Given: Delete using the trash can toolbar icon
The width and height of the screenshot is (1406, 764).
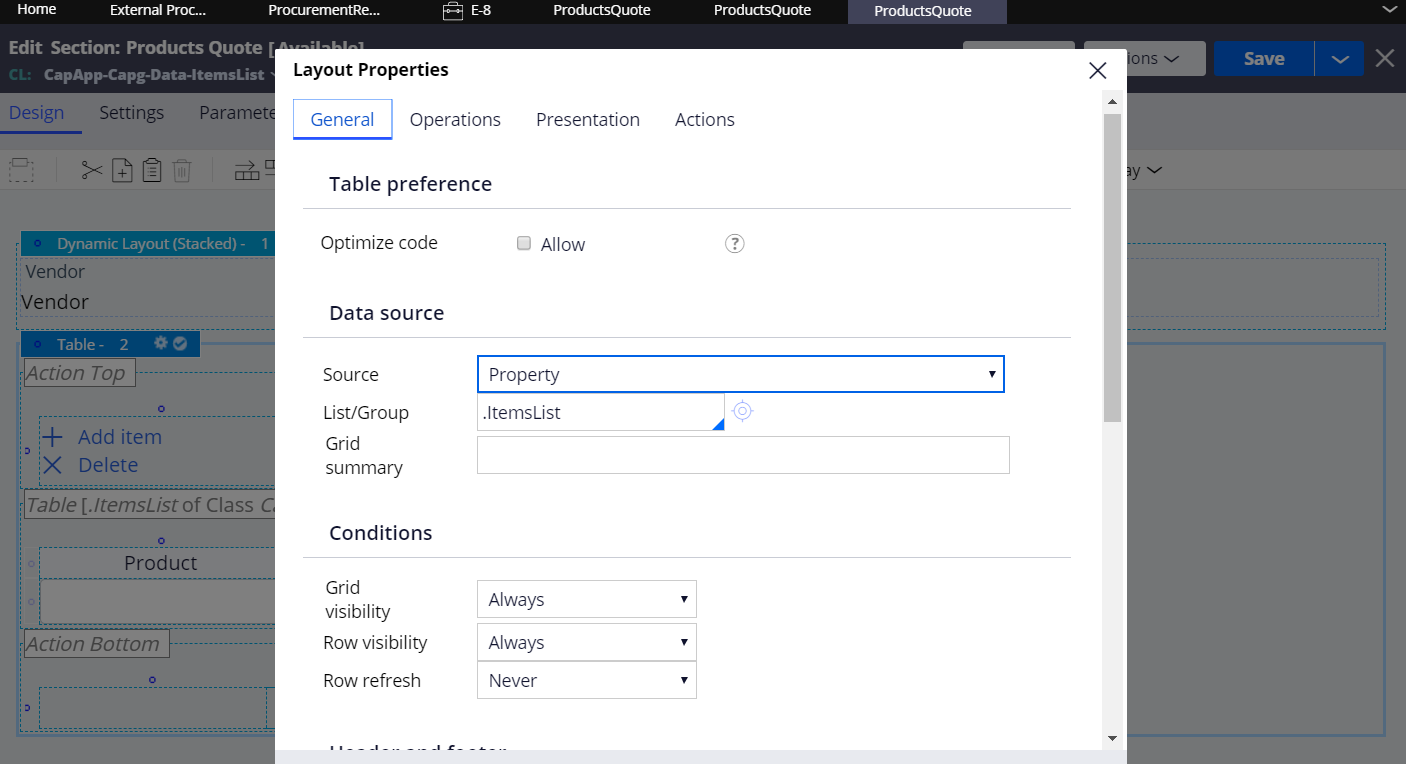Looking at the screenshot, I should 181,169.
